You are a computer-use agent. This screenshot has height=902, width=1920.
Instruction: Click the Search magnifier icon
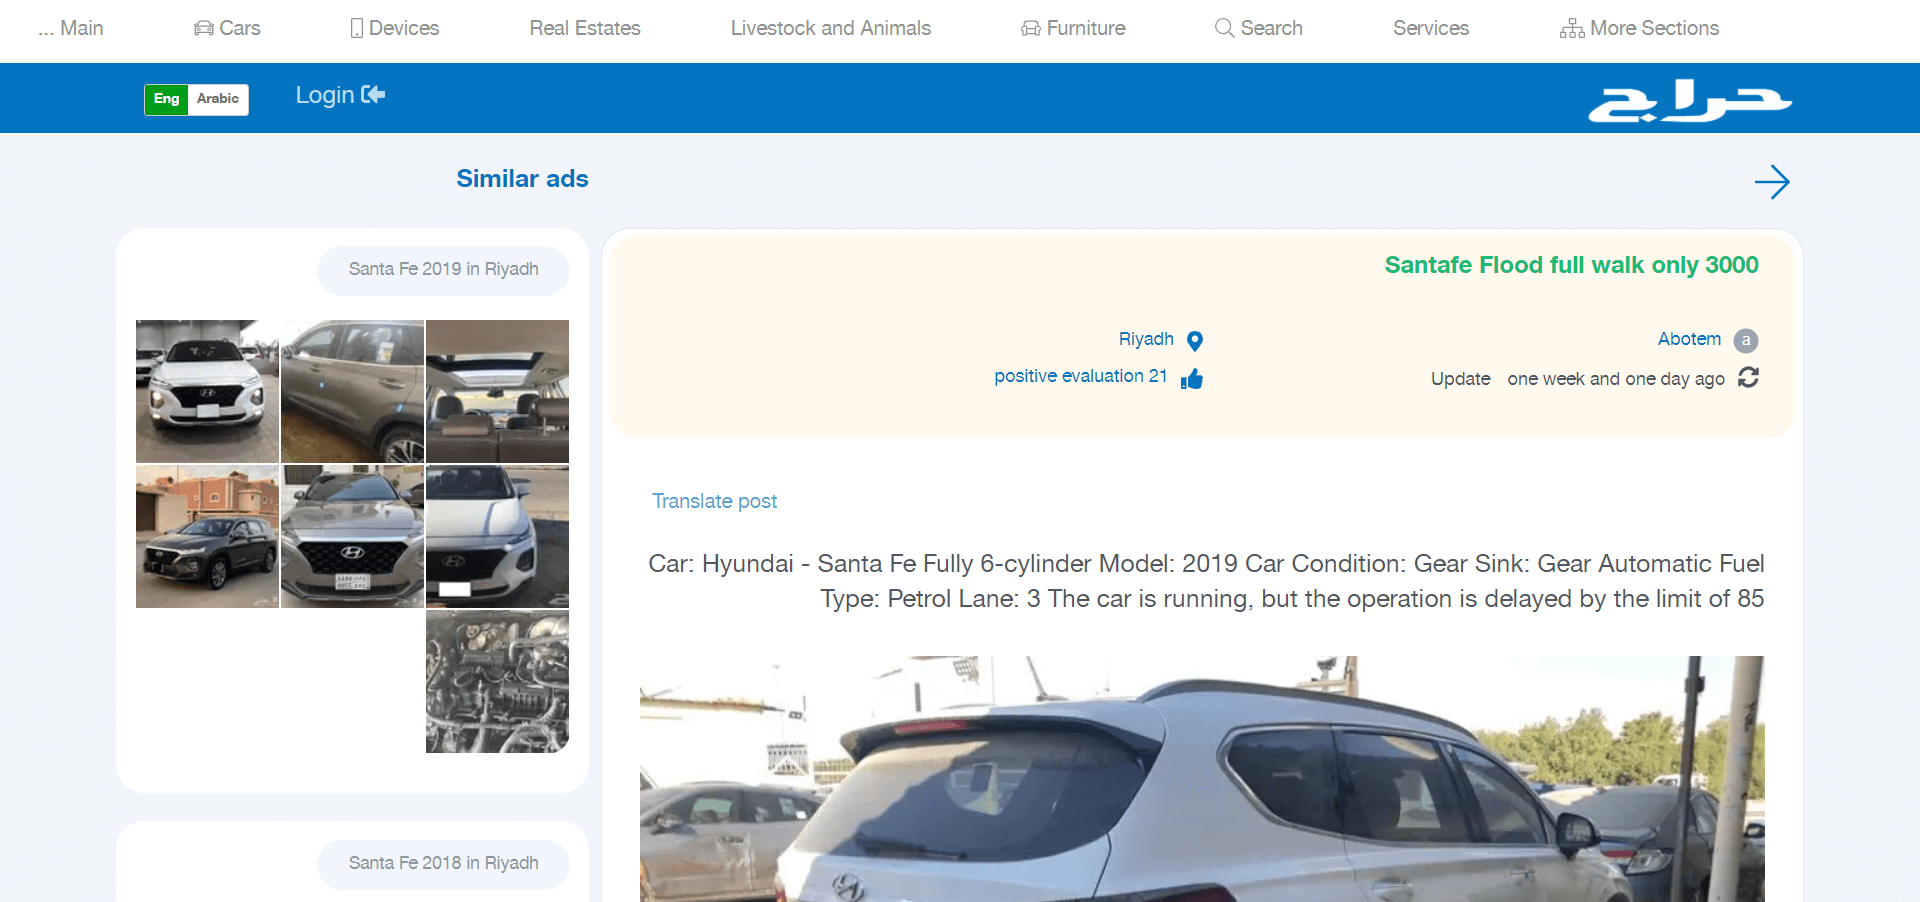pos(1224,28)
